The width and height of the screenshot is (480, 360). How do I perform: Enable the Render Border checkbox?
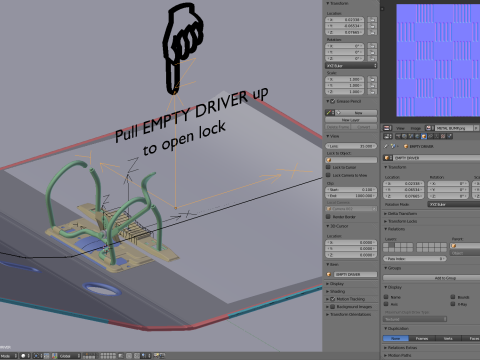tap(328, 217)
